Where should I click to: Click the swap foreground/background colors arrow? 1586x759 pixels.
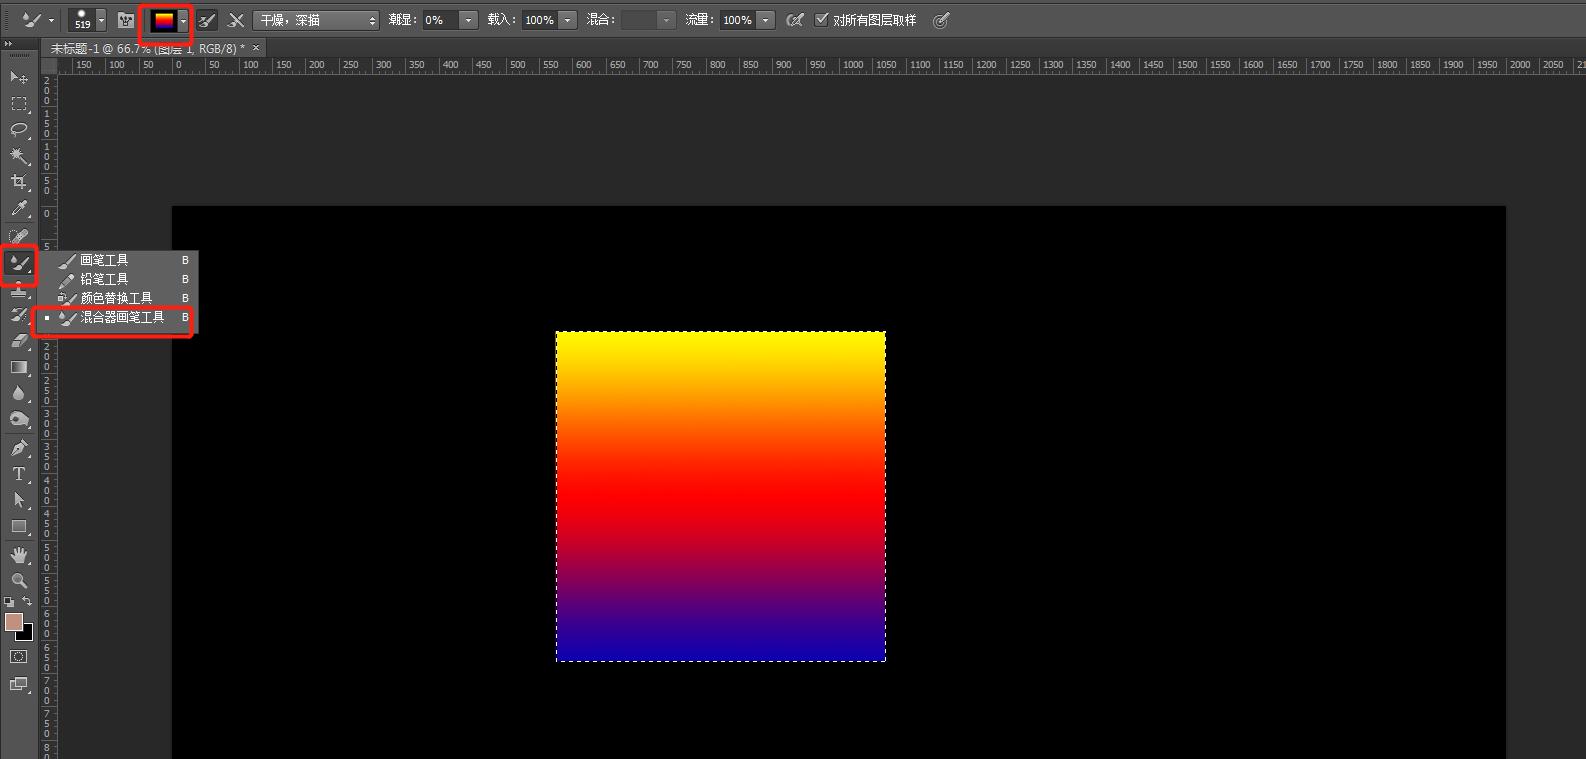(27, 602)
